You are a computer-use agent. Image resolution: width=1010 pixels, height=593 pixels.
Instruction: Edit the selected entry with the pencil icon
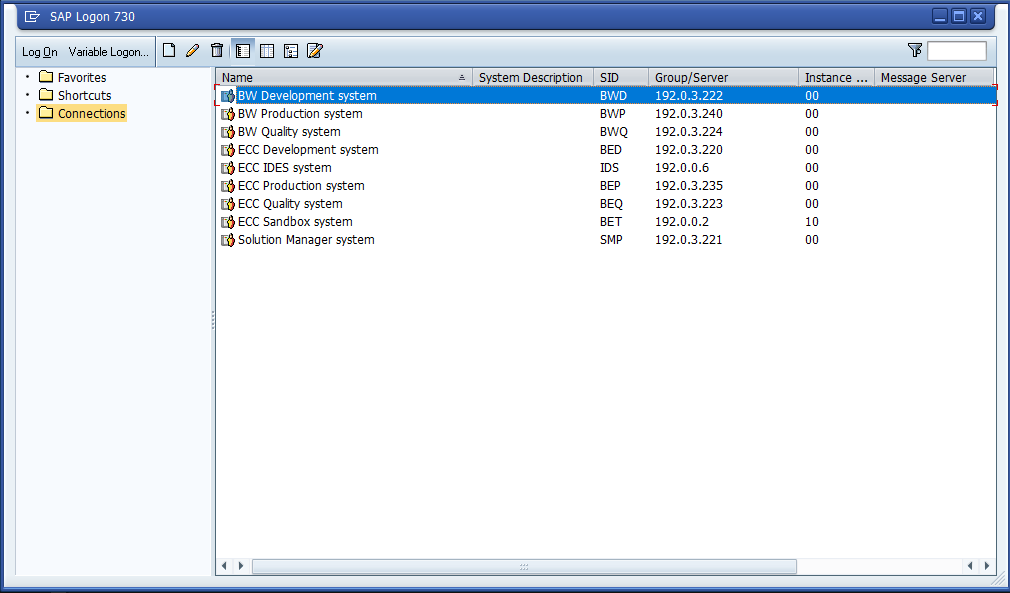(x=193, y=51)
